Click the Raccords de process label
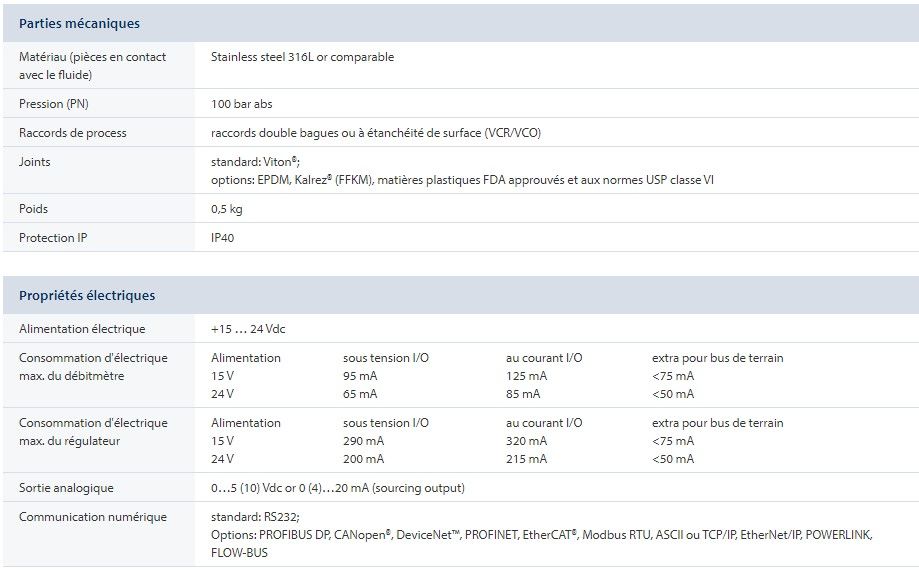919x570 pixels. [x=73, y=133]
